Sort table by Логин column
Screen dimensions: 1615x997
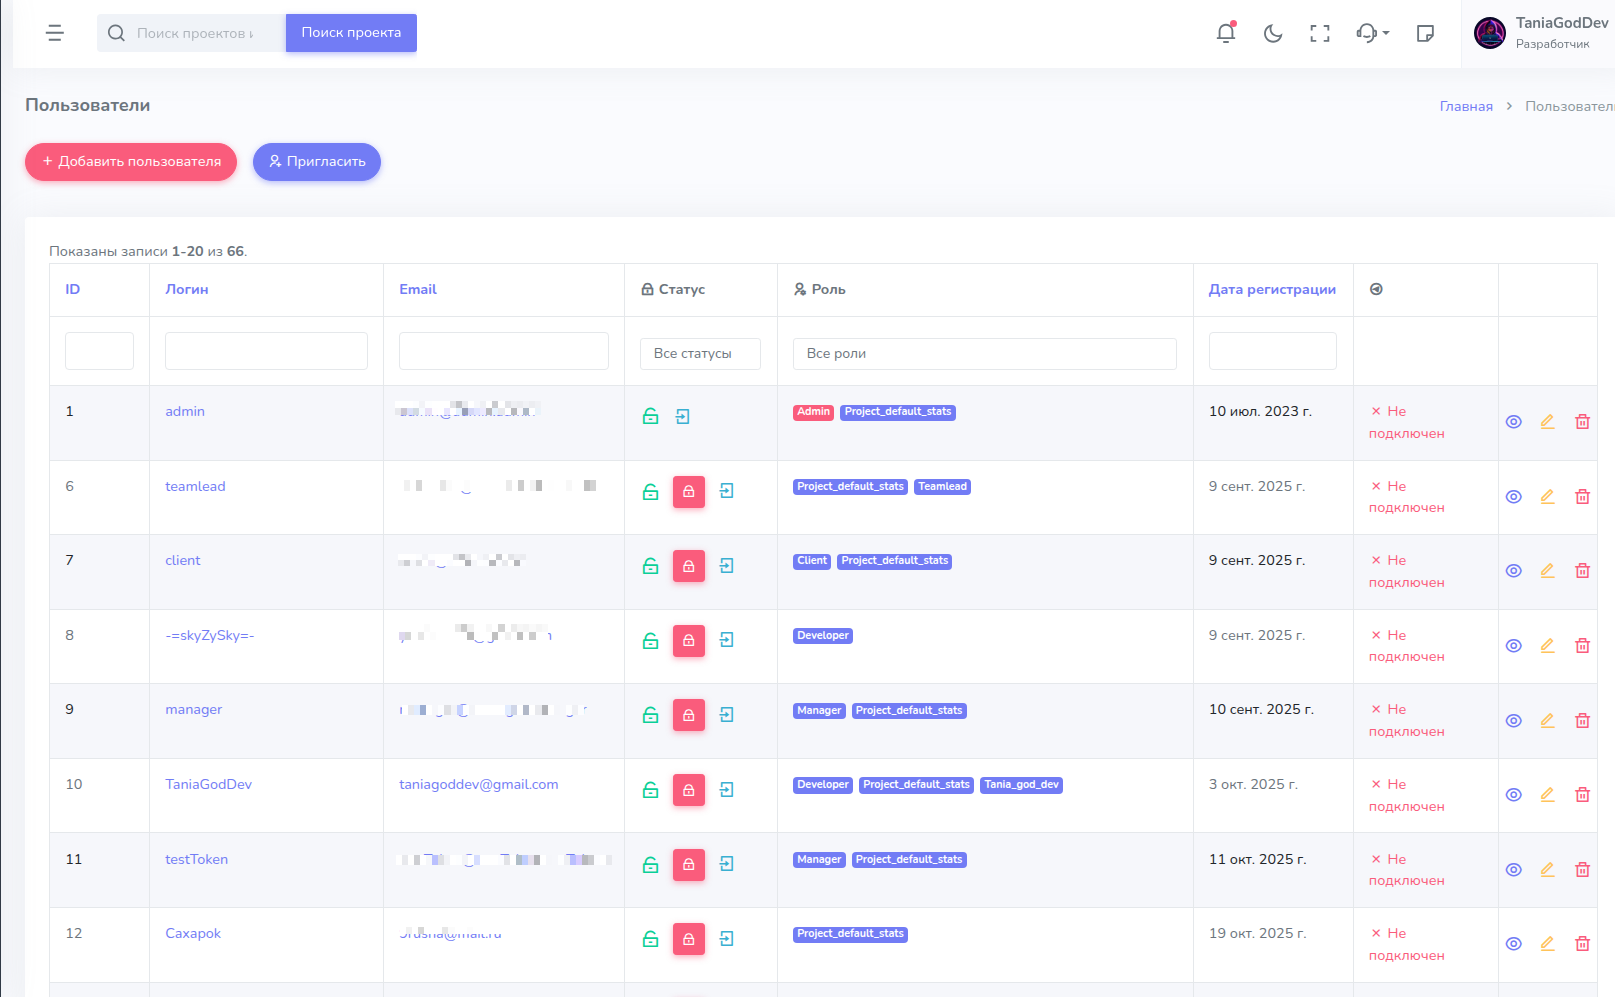tap(187, 289)
